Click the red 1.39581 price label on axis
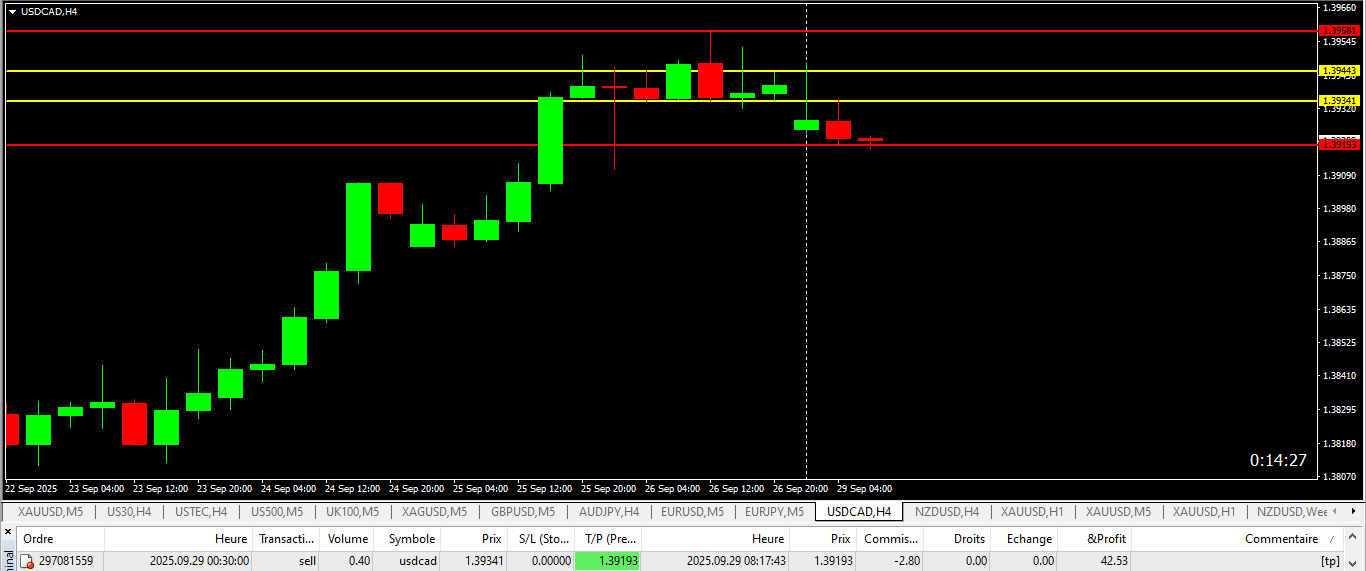This screenshot has width=1366, height=571. tap(1340, 31)
